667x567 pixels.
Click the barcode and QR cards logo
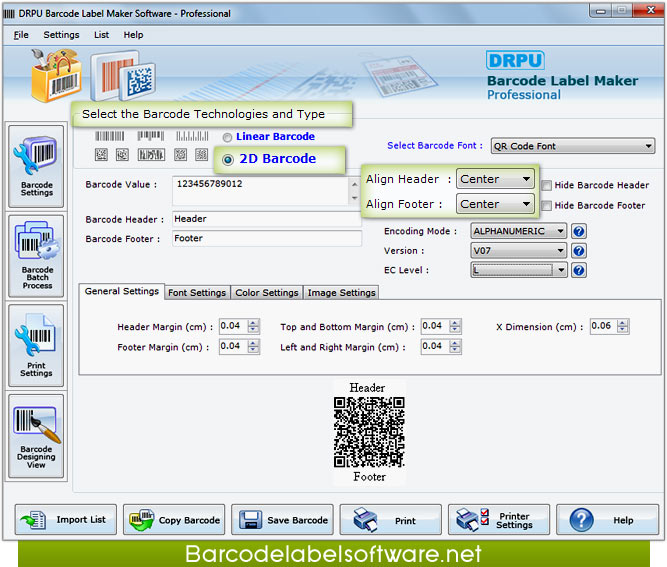point(123,76)
